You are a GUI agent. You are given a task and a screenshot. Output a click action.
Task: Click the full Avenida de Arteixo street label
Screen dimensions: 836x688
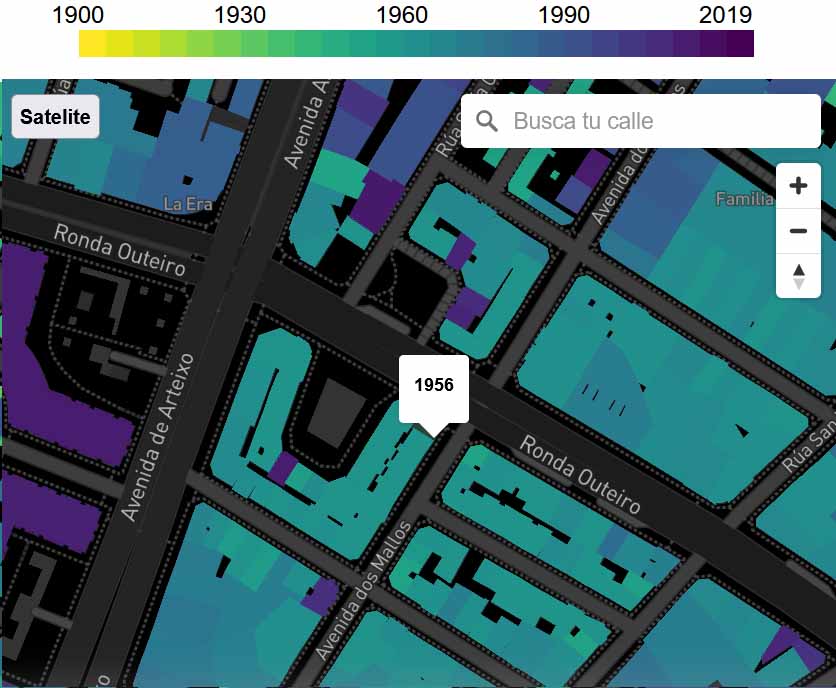(x=158, y=443)
